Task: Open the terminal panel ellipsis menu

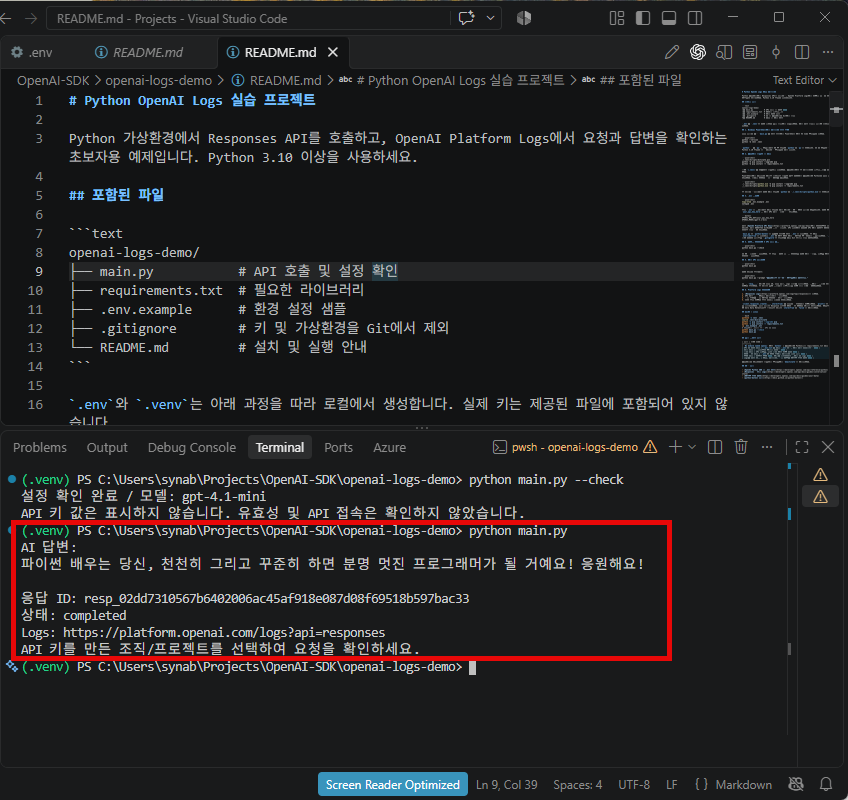Action: coord(767,447)
